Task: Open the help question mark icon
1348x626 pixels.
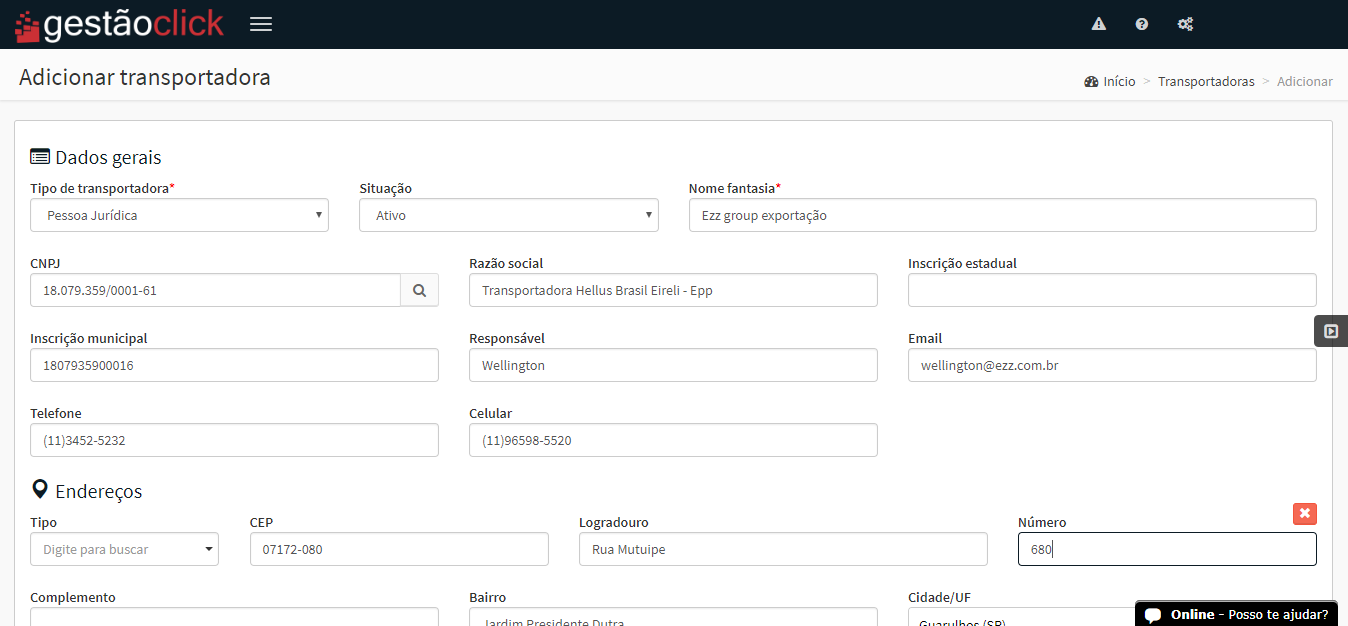Action: [x=1142, y=24]
